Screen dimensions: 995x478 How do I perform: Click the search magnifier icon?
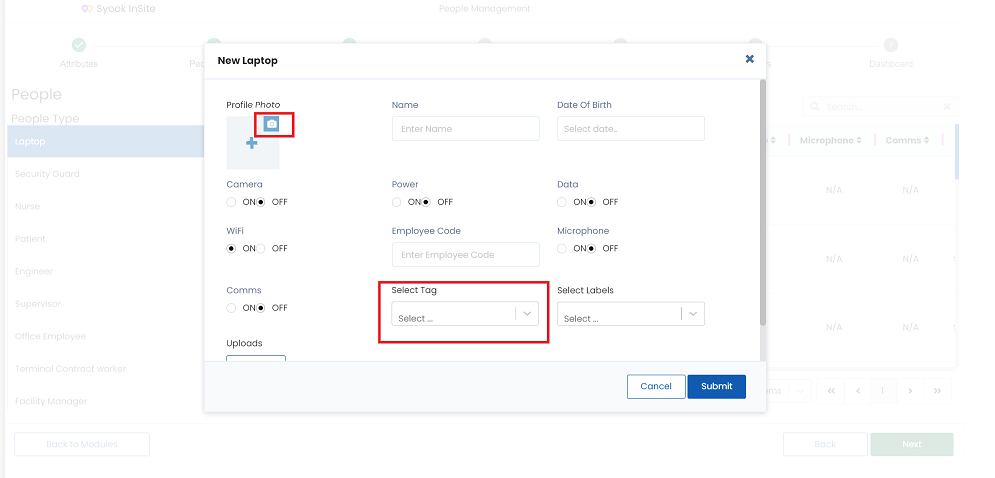815,107
